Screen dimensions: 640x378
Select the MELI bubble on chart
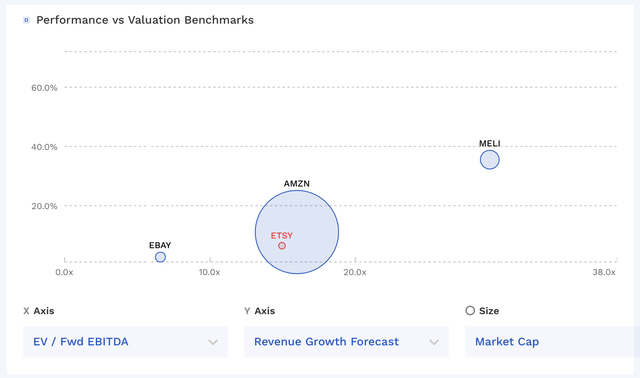coord(489,160)
